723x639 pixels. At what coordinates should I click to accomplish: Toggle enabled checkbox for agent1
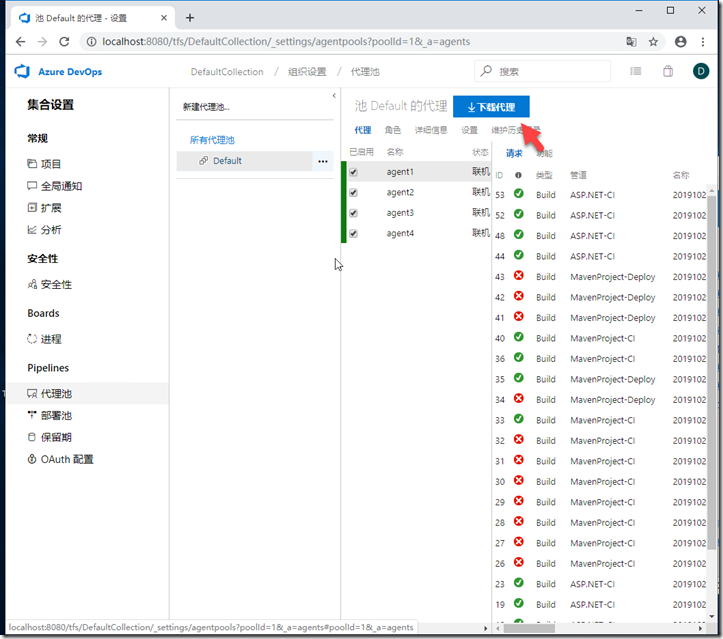tap(353, 172)
